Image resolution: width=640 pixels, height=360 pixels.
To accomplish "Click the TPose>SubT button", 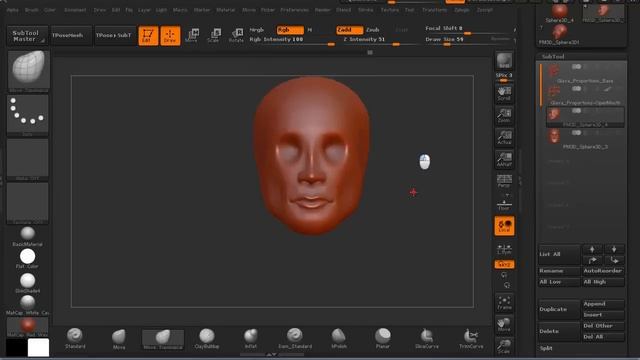I will (x=114, y=36).
